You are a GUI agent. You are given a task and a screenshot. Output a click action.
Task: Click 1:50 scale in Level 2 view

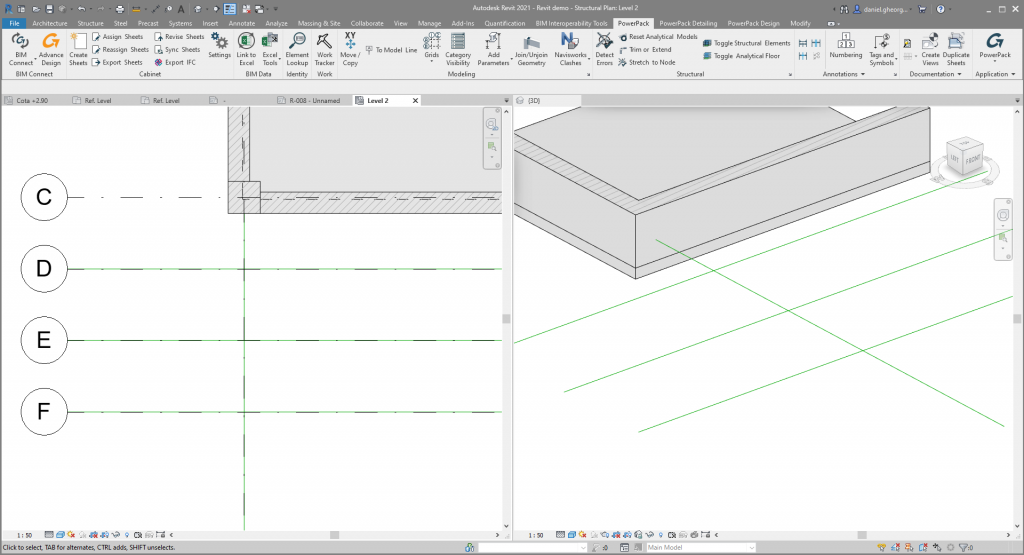click(25, 535)
